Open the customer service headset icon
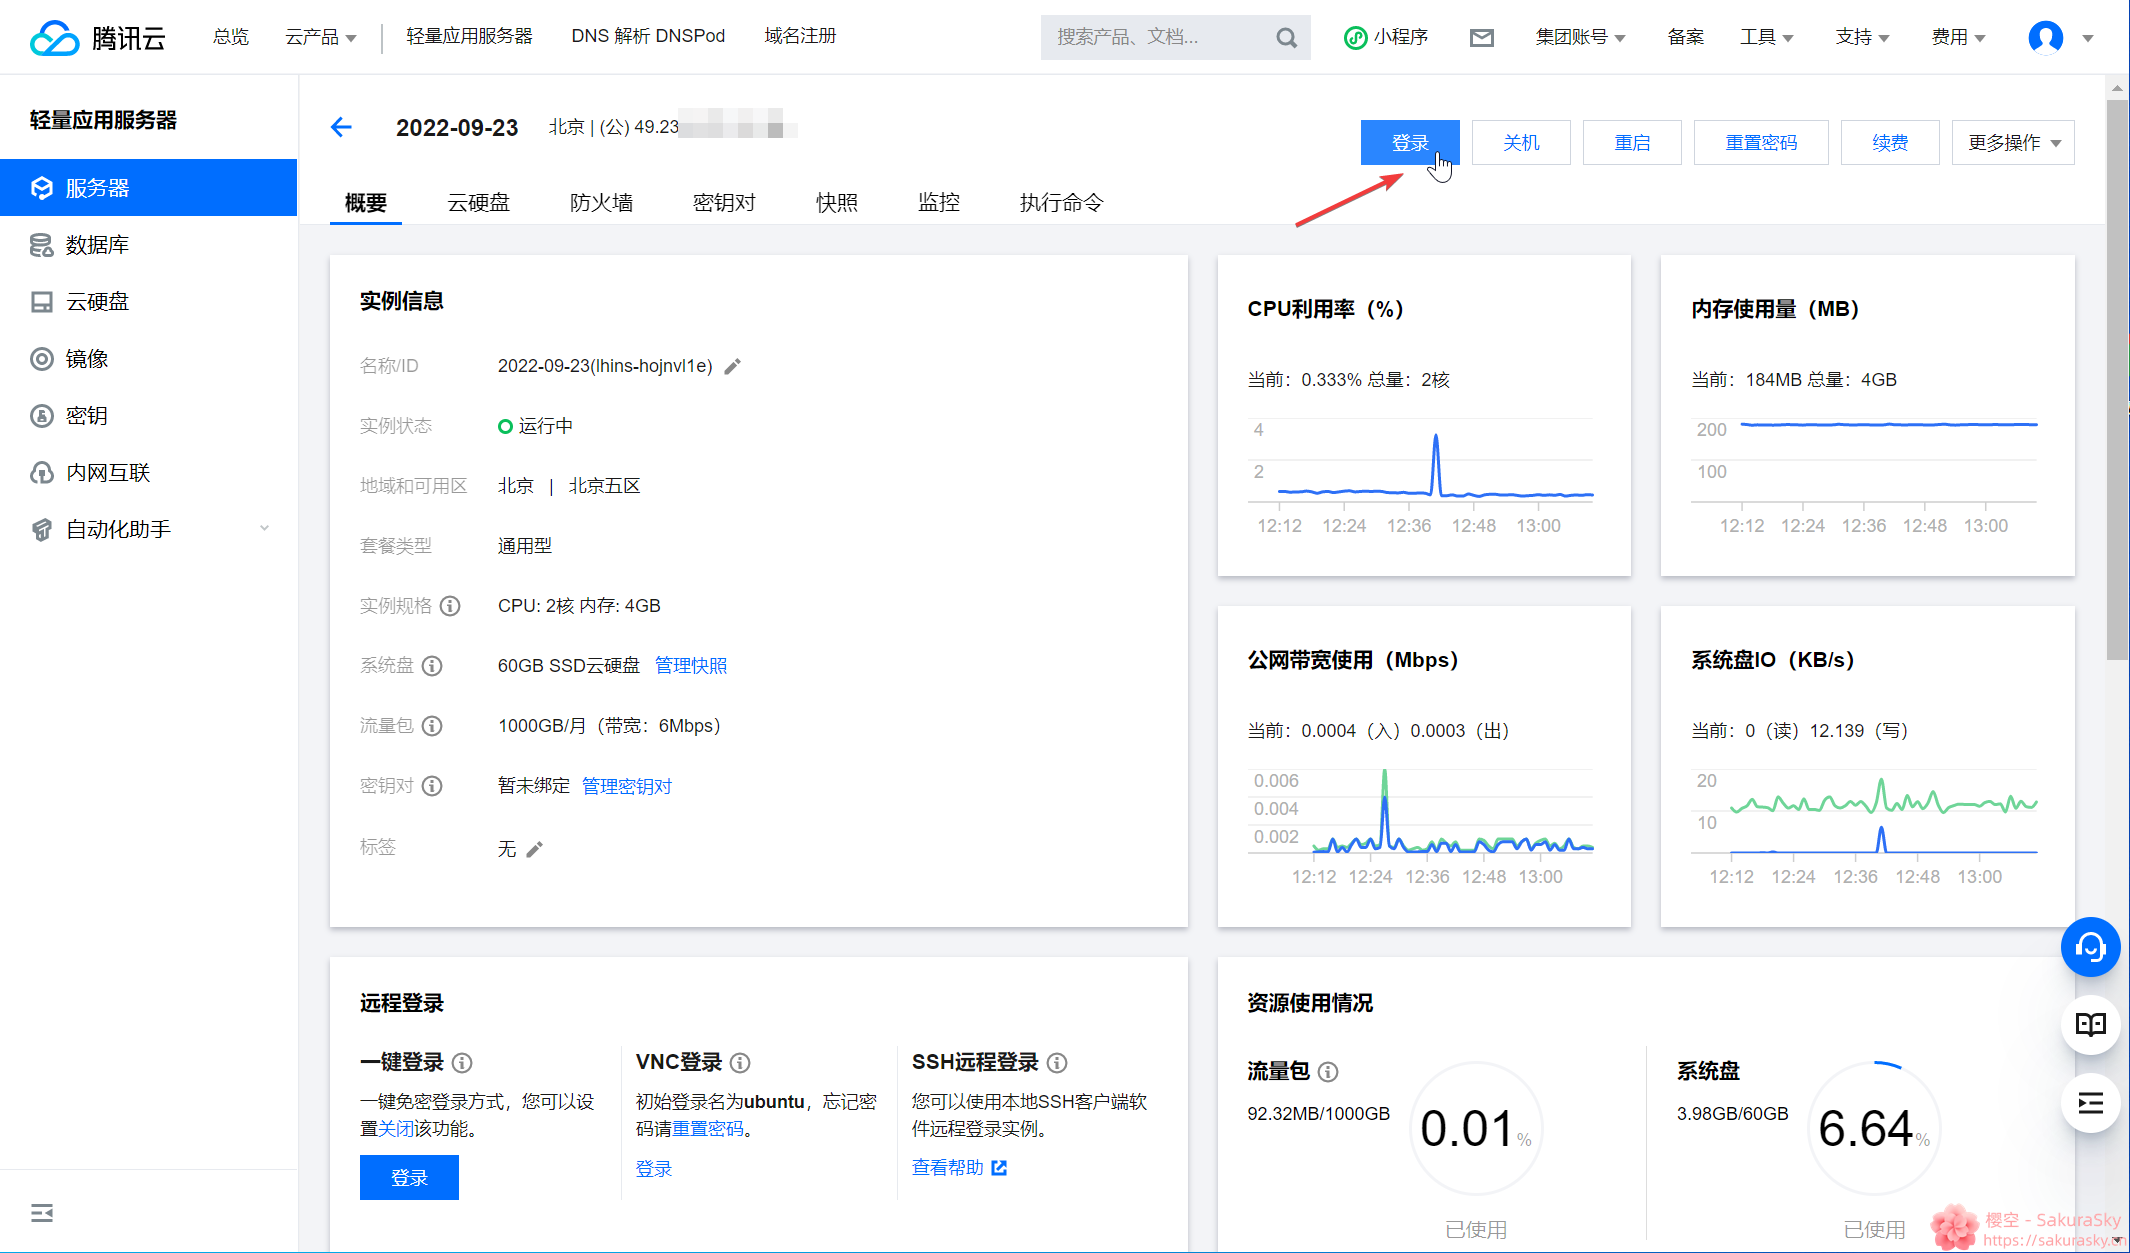This screenshot has height=1253, width=2130. pos(2090,947)
